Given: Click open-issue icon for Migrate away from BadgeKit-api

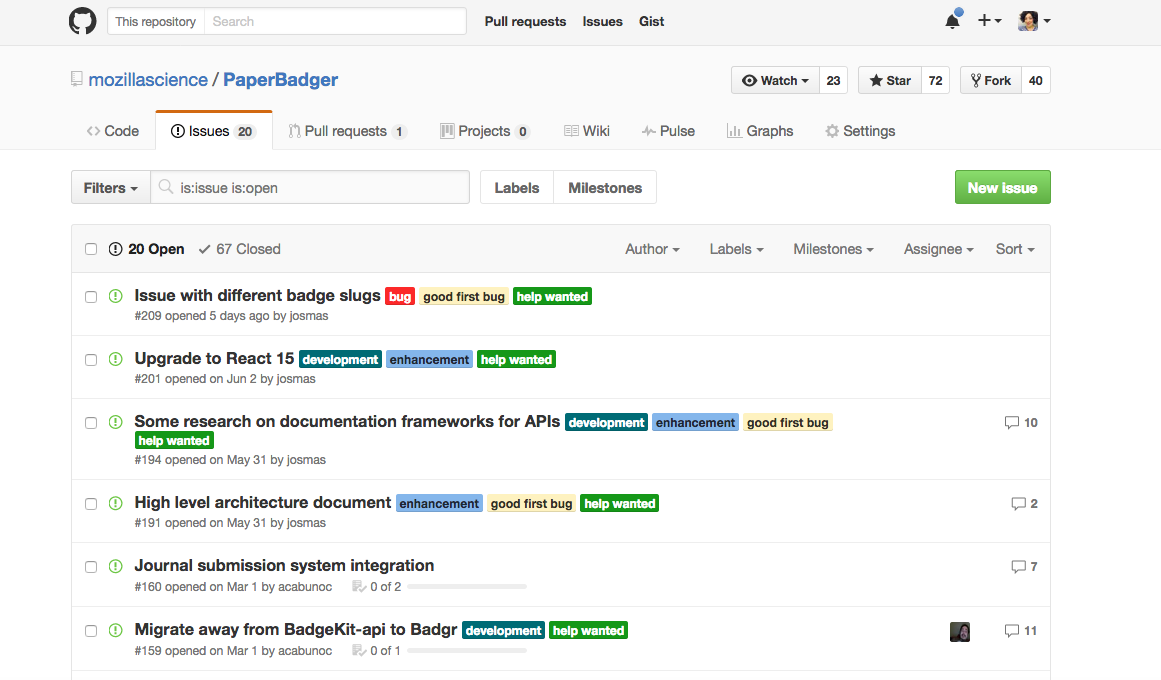Looking at the screenshot, I should pyautogui.click(x=116, y=630).
